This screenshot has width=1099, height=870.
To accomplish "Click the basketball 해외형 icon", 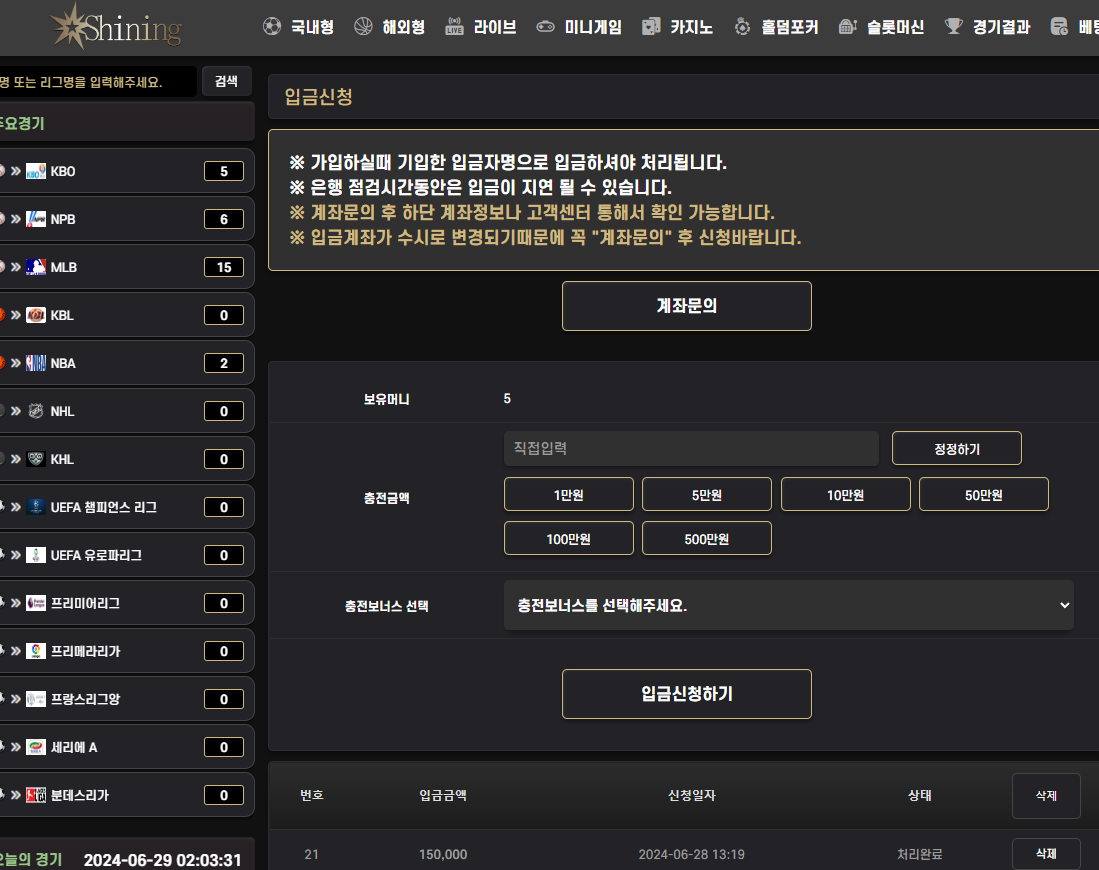I will click(363, 27).
